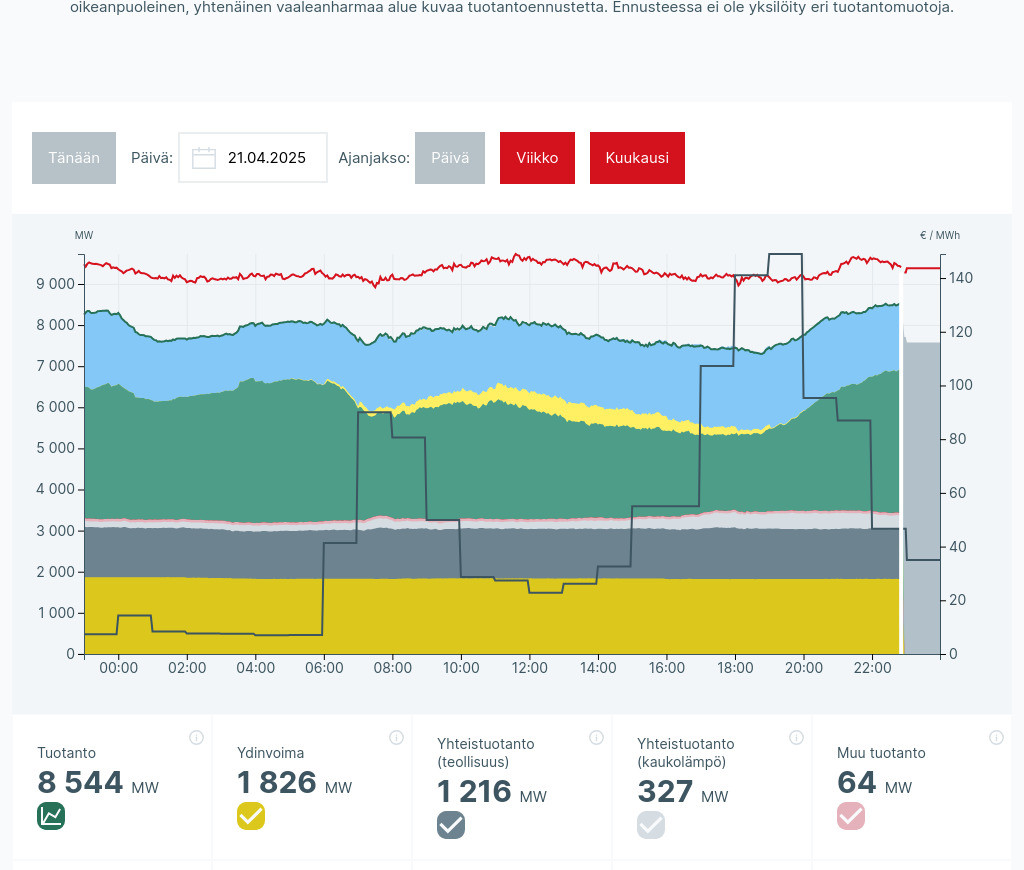Toggle the Yhteistuotanto (kaukolämpö) checkbox

click(x=651, y=825)
